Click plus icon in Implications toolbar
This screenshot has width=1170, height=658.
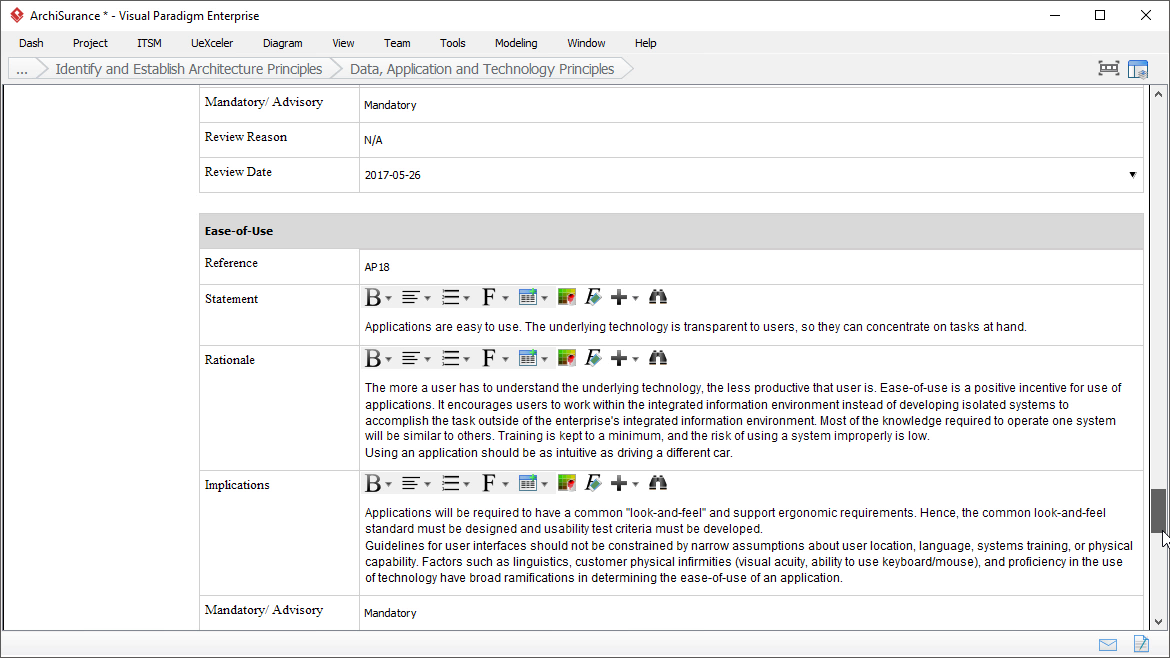point(619,483)
